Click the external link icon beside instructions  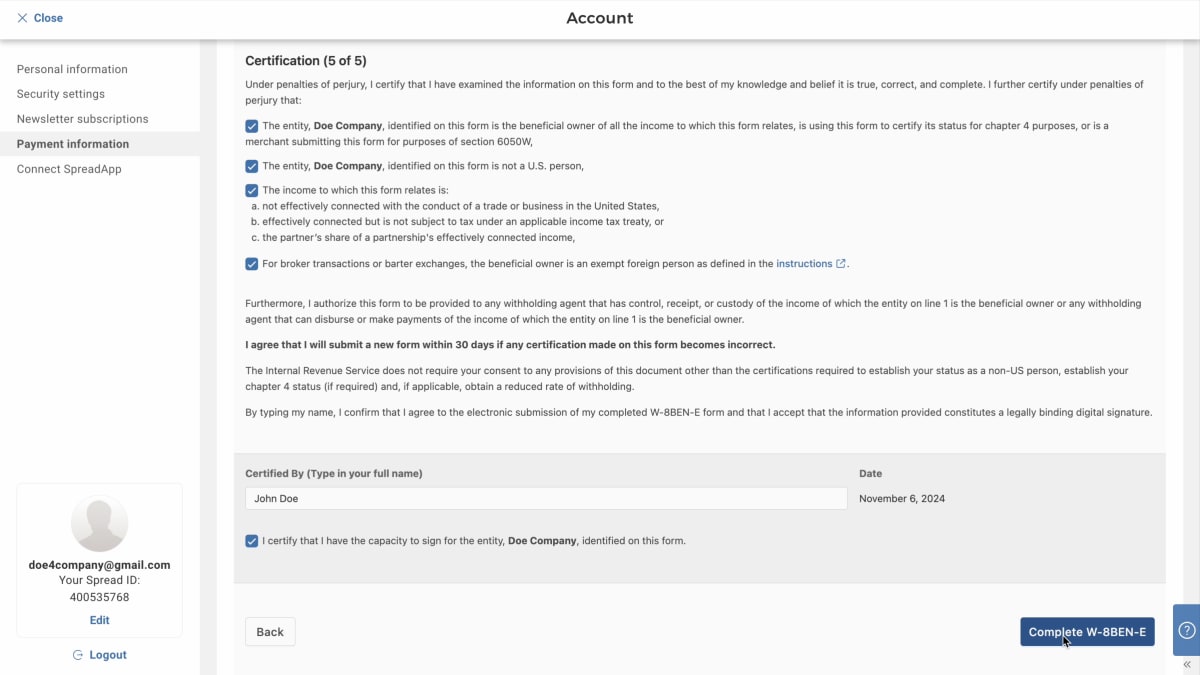tap(841, 264)
